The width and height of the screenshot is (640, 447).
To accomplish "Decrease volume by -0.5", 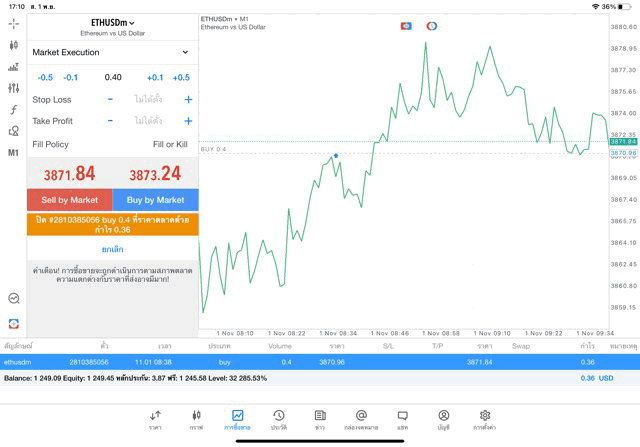I will click(45, 77).
